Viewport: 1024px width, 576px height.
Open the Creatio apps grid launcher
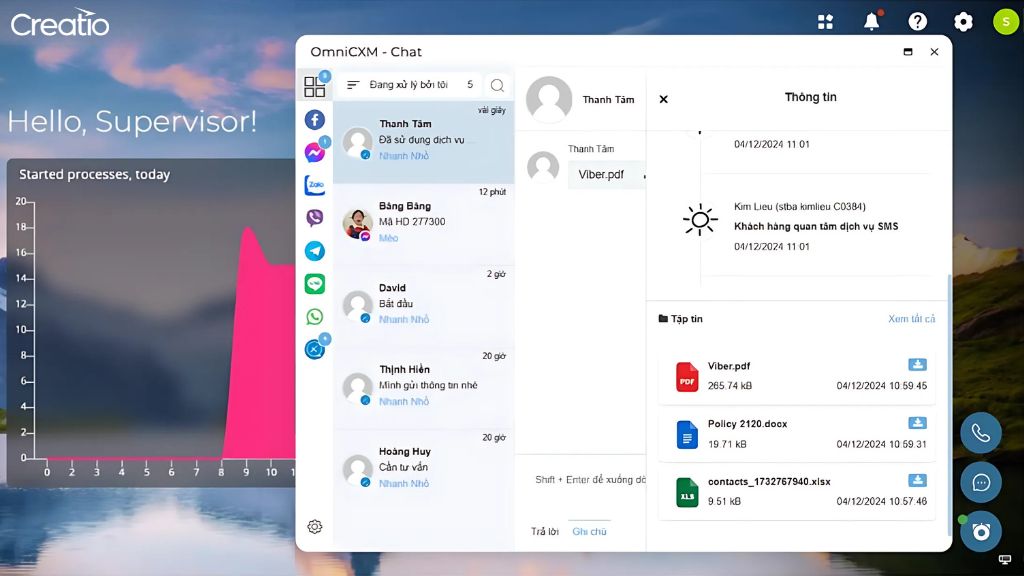coord(825,22)
